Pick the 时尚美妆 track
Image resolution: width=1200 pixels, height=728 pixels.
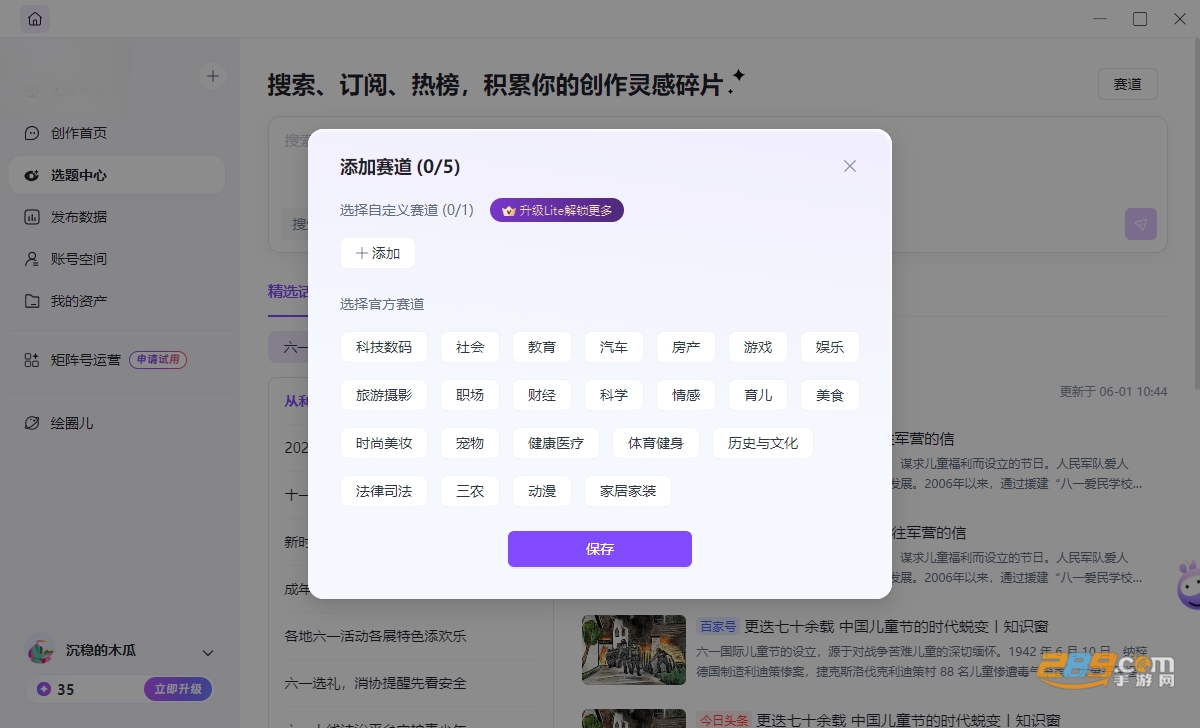point(384,443)
